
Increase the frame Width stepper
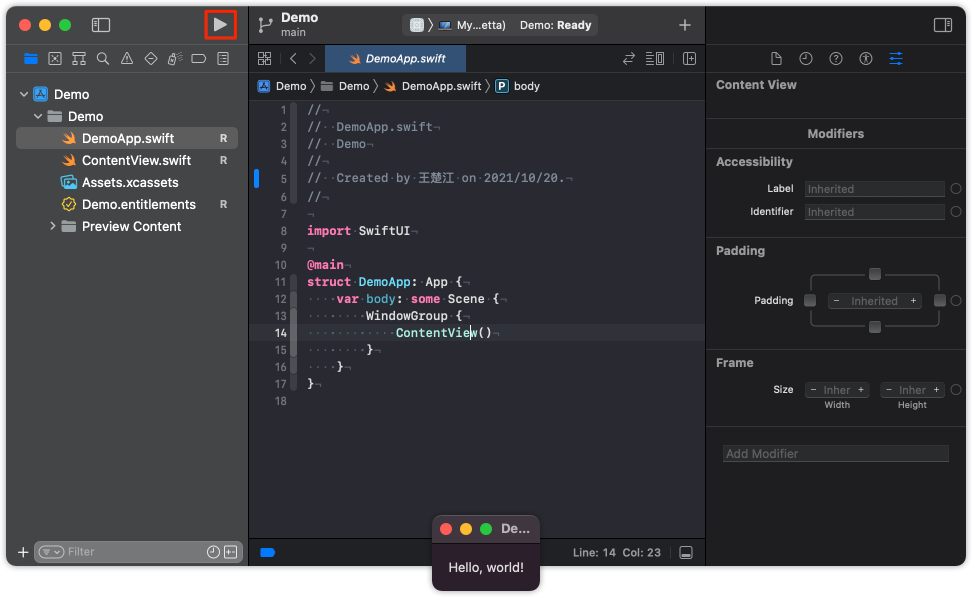point(861,390)
